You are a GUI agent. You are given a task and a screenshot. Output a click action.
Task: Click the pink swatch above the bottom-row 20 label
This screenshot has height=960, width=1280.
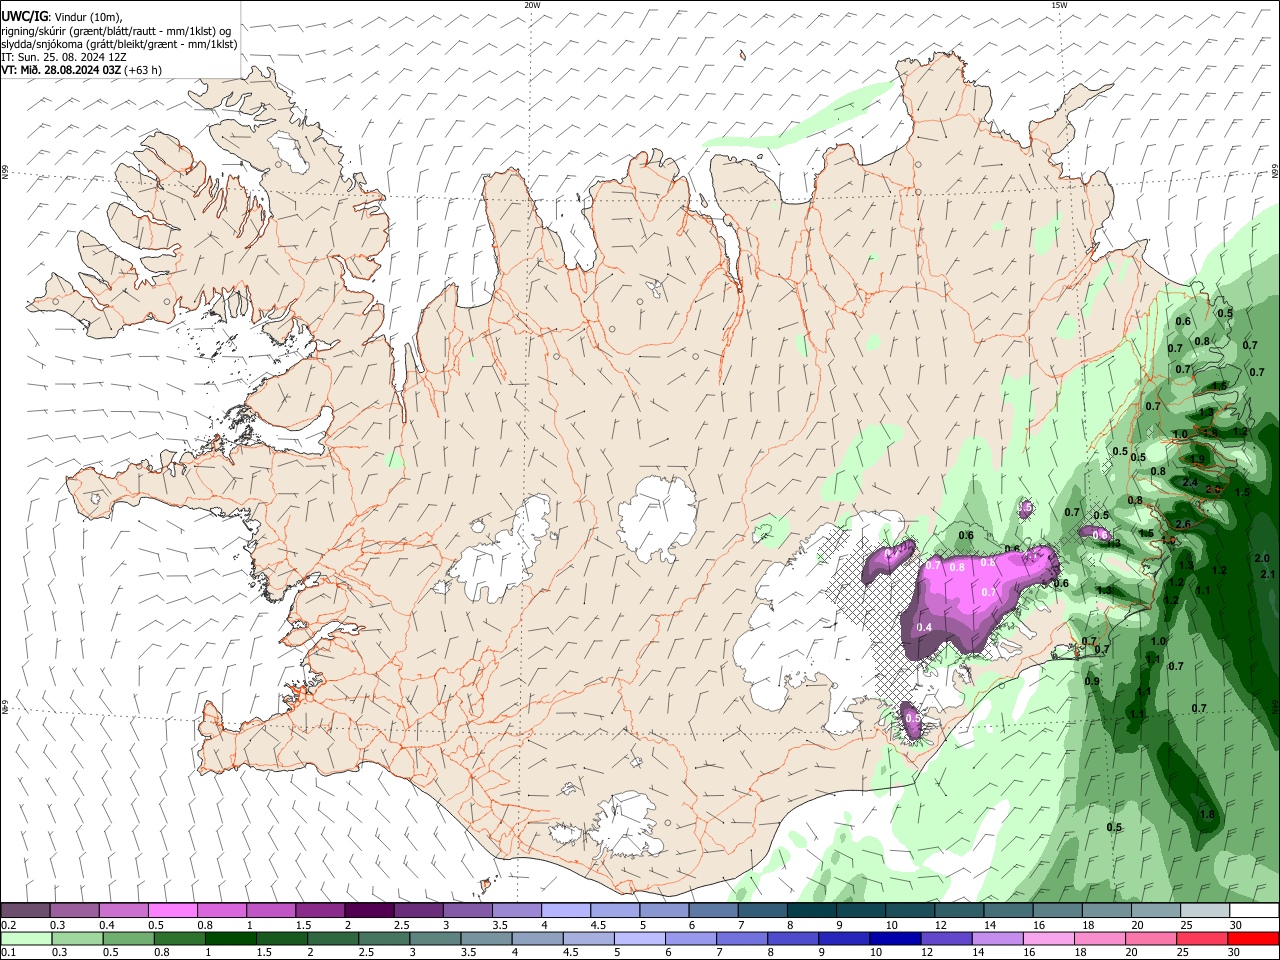[1149, 939]
